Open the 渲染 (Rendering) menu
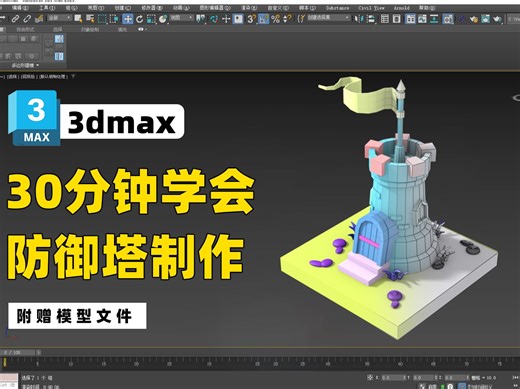520x389 pixels. (x=249, y=8)
